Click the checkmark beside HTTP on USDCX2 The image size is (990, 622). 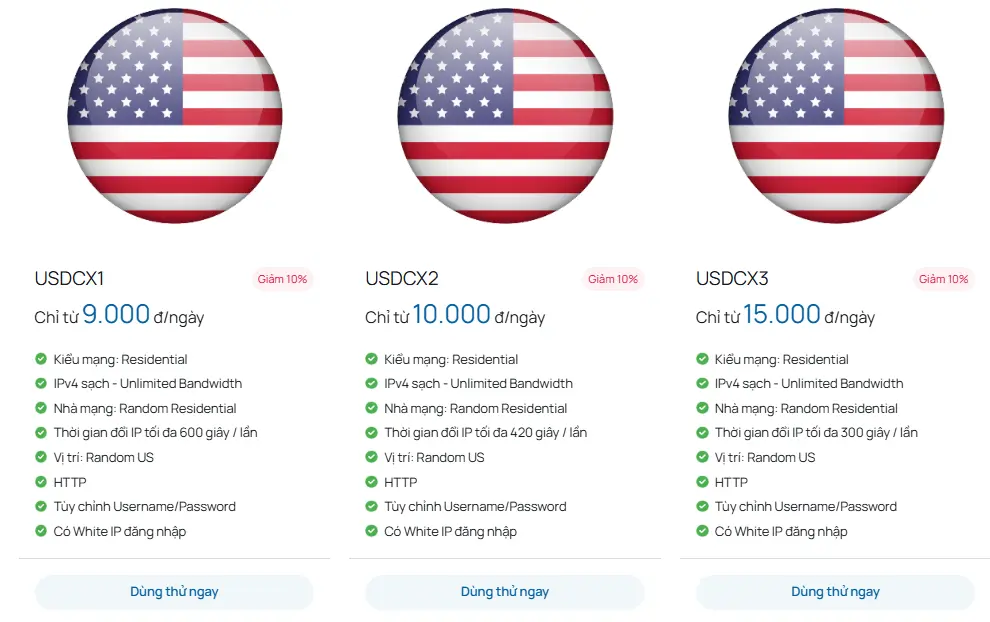[x=370, y=481]
